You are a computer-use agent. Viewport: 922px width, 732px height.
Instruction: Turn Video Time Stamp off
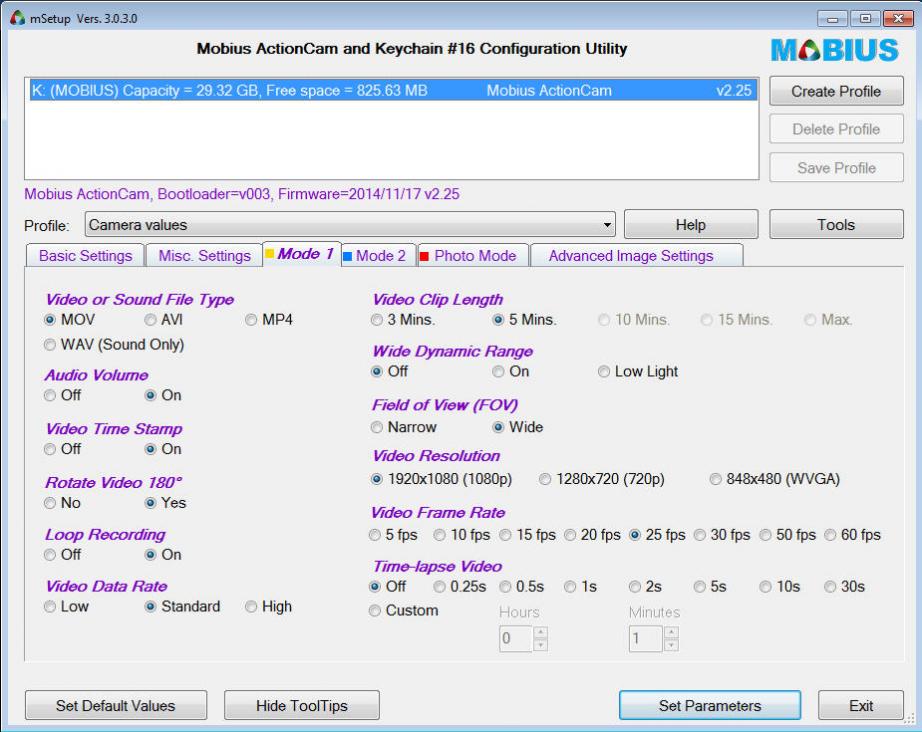click(52, 449)
